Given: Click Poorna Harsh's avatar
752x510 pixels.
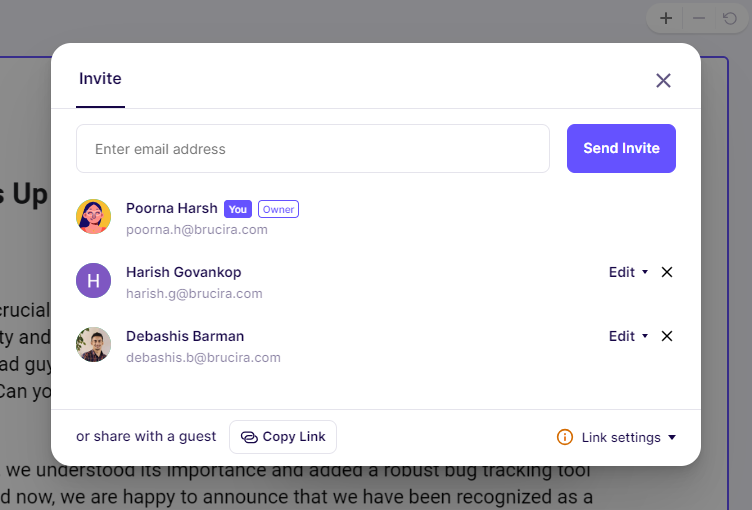Looking at the screenshot, I should click(x=94, y=217).
